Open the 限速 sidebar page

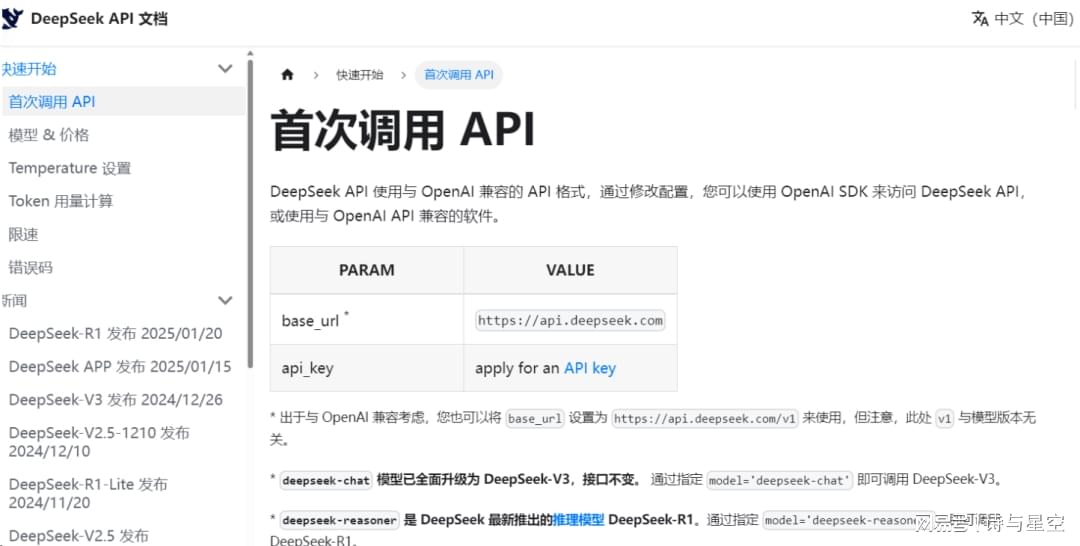(23, 234)
